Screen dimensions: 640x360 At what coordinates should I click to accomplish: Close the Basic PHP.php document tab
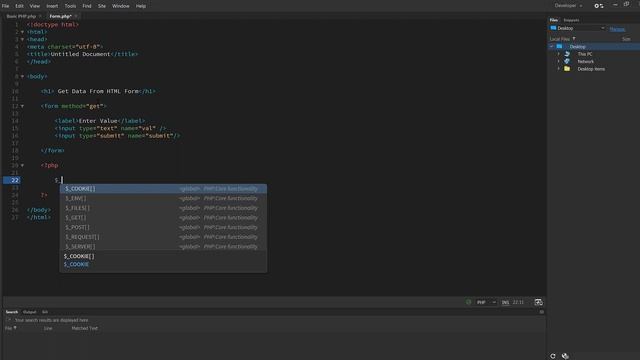tap(40, 16)
